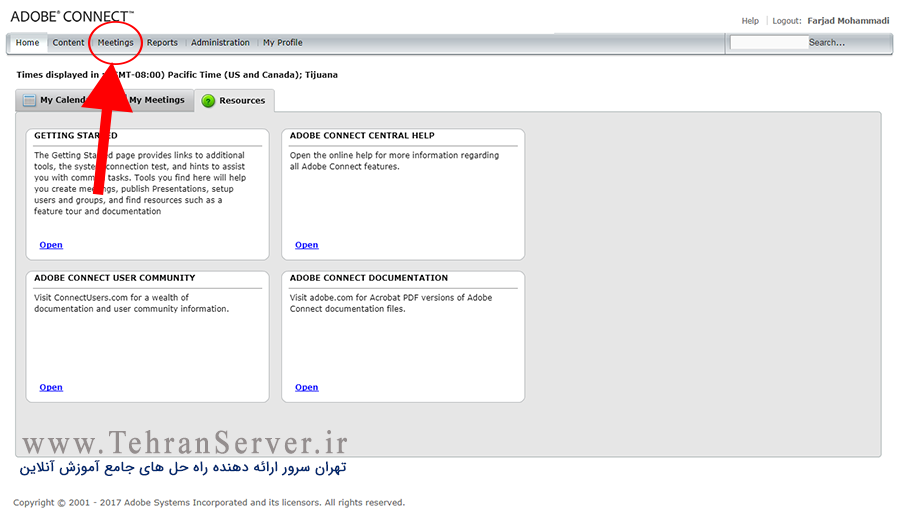
Task: Open the Adobe Connect User Community link
Action: click(51, 387)
